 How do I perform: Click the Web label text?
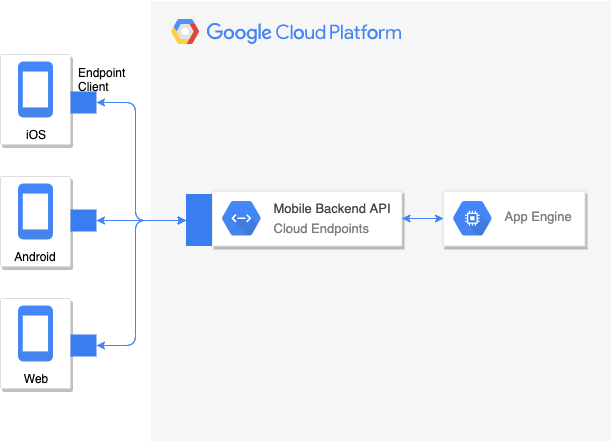[36, 379]
